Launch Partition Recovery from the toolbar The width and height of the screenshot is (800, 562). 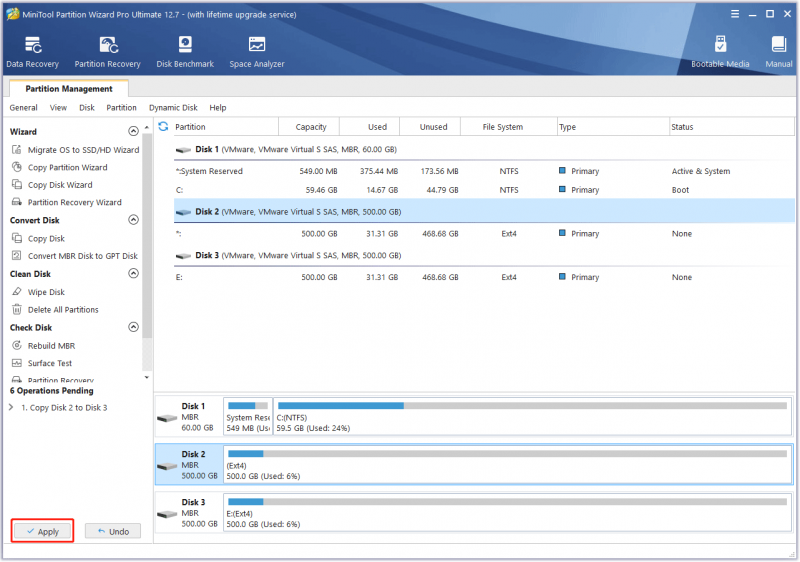pos(107,52)
